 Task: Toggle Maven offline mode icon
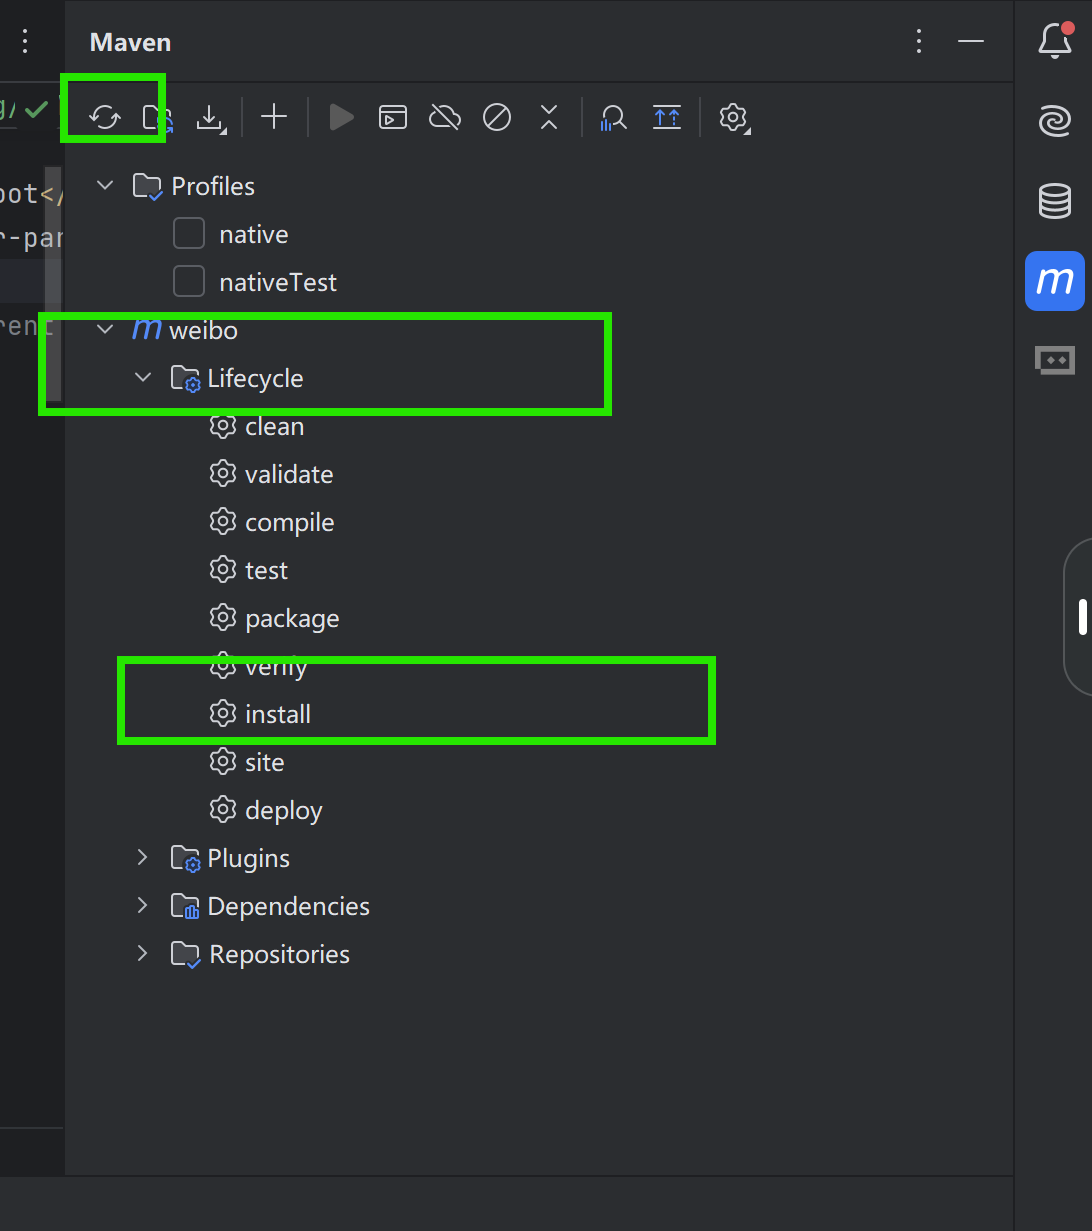coord(445,117)
